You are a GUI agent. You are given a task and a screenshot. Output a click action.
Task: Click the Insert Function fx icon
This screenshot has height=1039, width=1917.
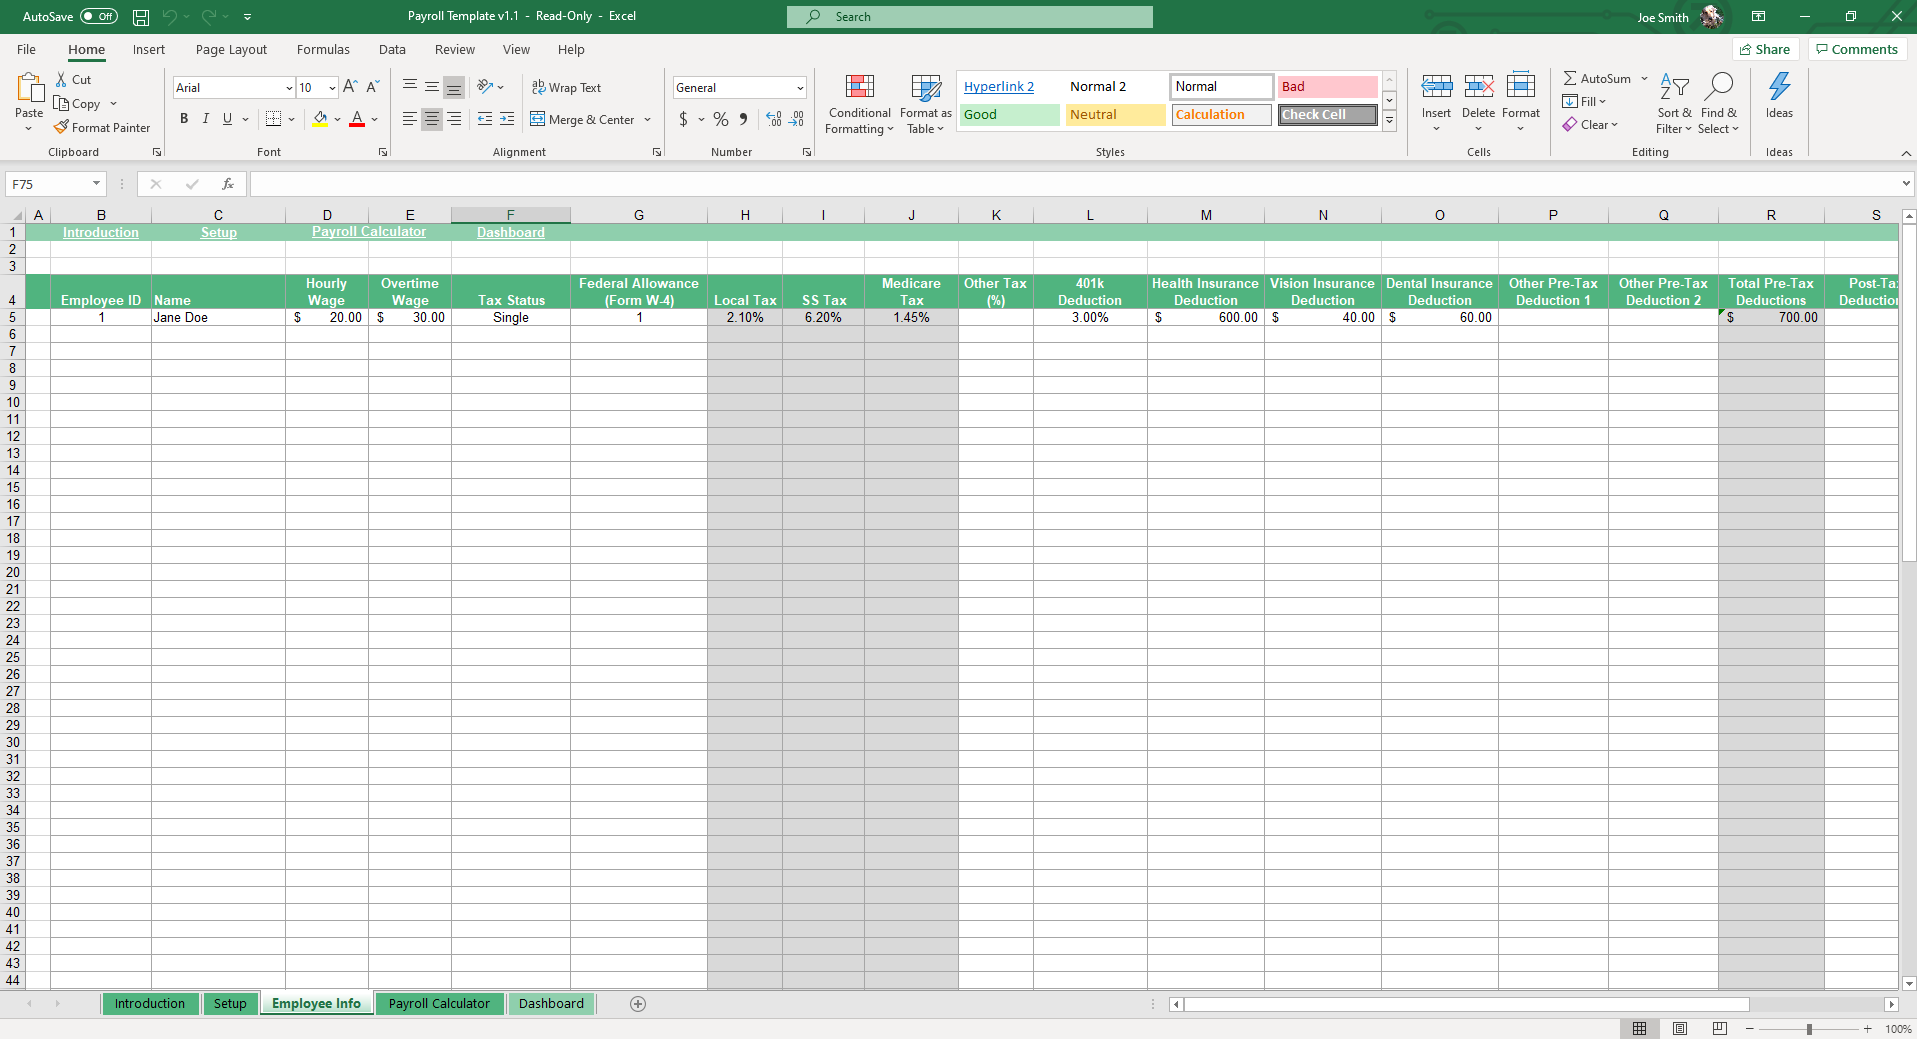[x=228, y=184]
